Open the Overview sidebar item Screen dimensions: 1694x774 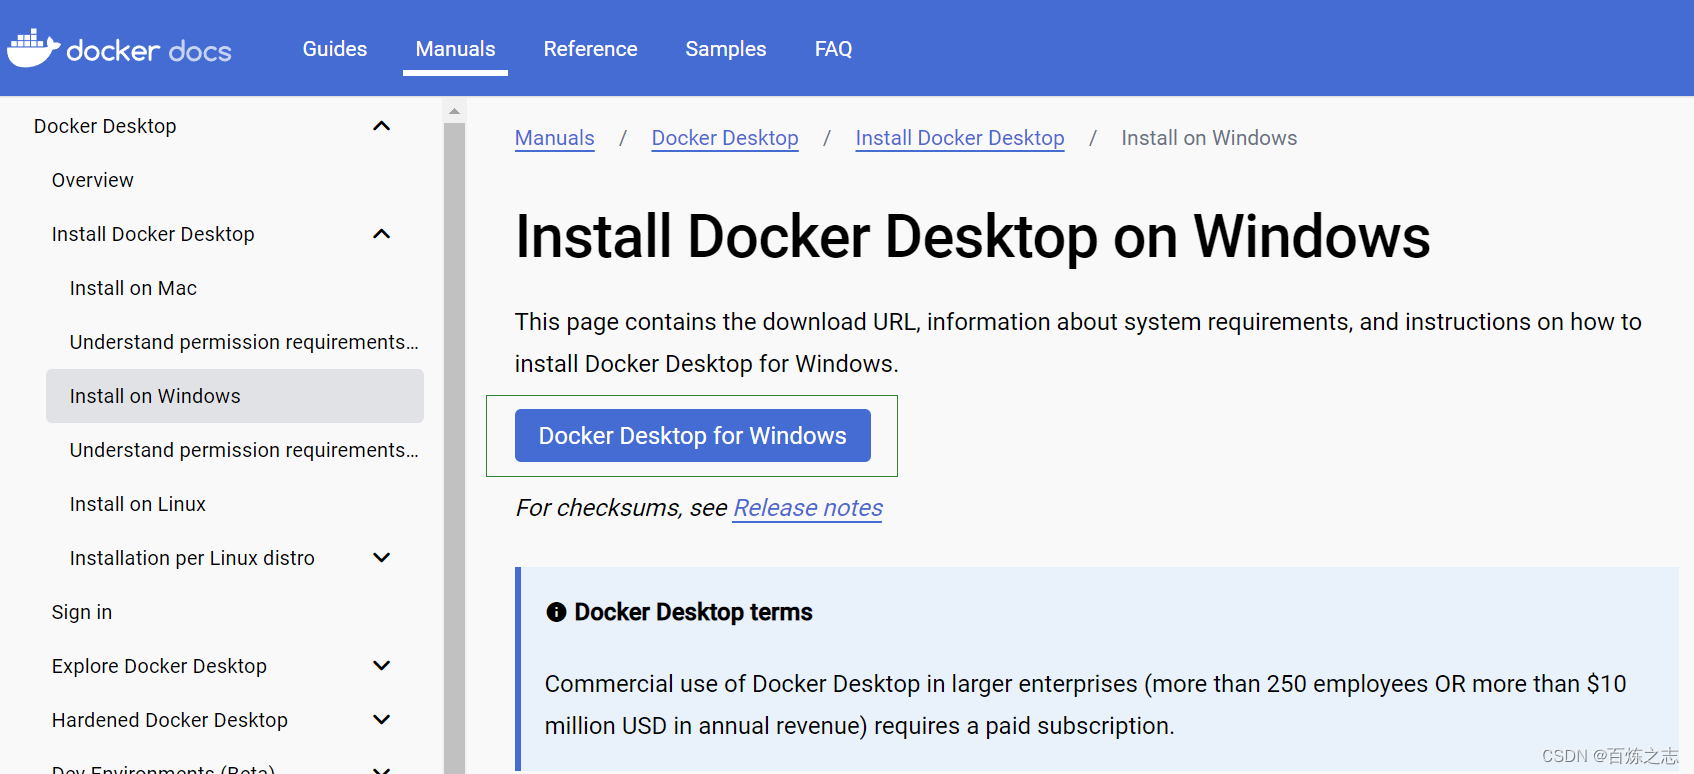pyautogui.click(x=93, y=180)
